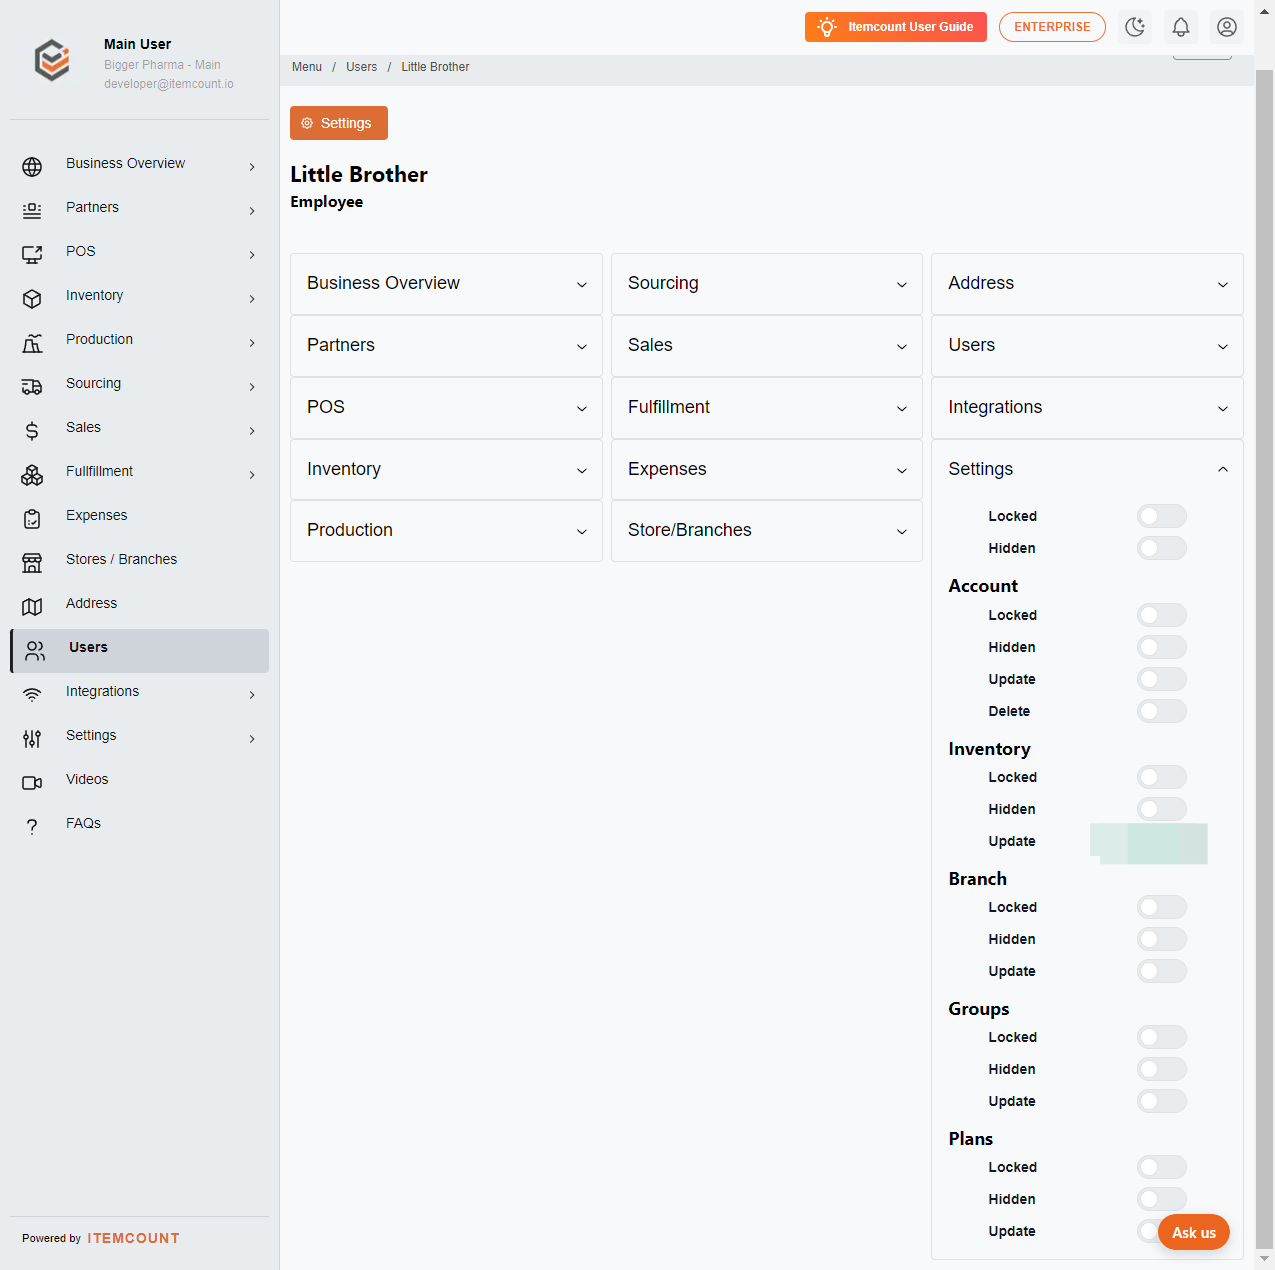
Task: Toggle the Plans Hidden switch
Action: coord(1162,1199)
